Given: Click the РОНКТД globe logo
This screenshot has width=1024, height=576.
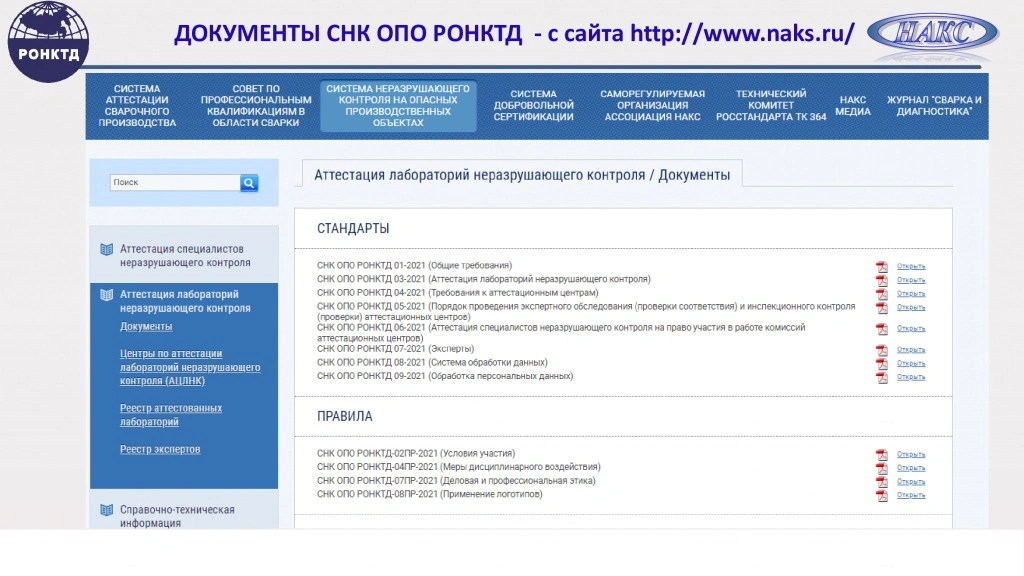Looking at the screenshot, I should pyautogui.click(x=48, y=40).
